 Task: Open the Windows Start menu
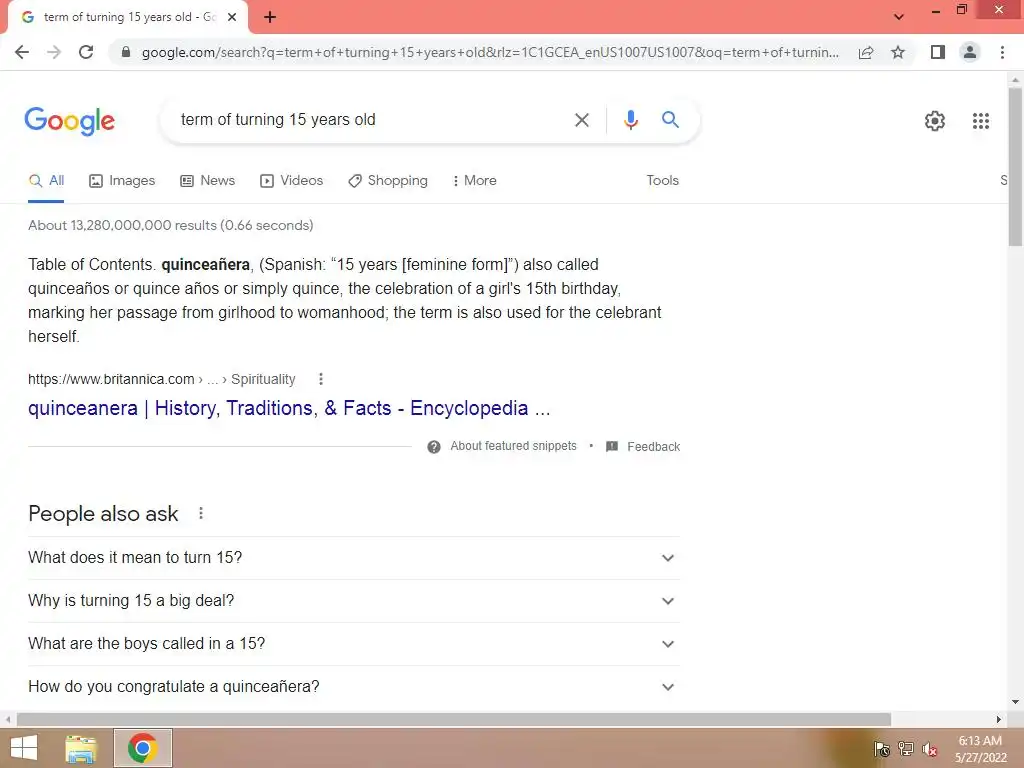[24, 748]
